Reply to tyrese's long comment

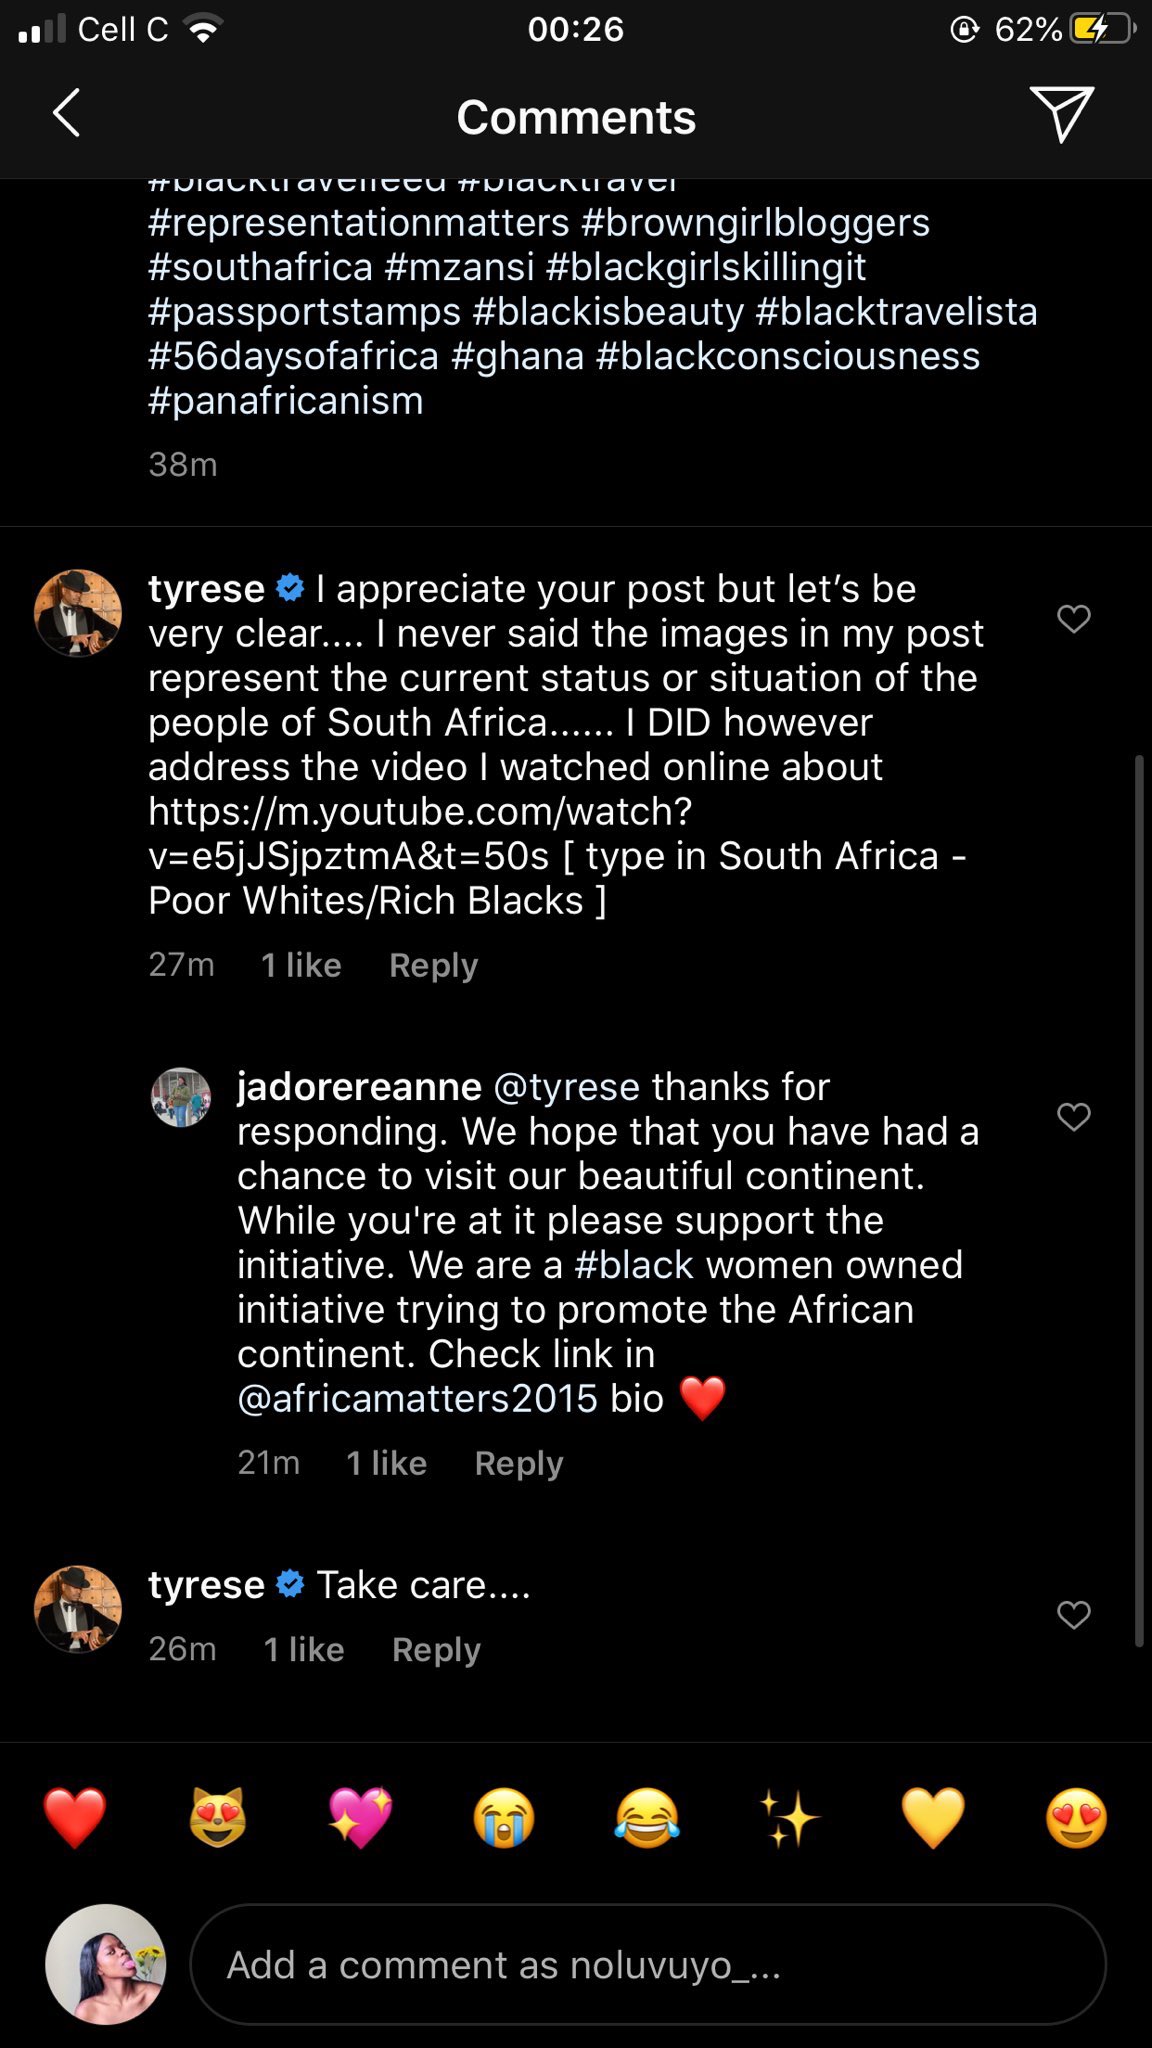pyautogui.click(x=433, y=965)
